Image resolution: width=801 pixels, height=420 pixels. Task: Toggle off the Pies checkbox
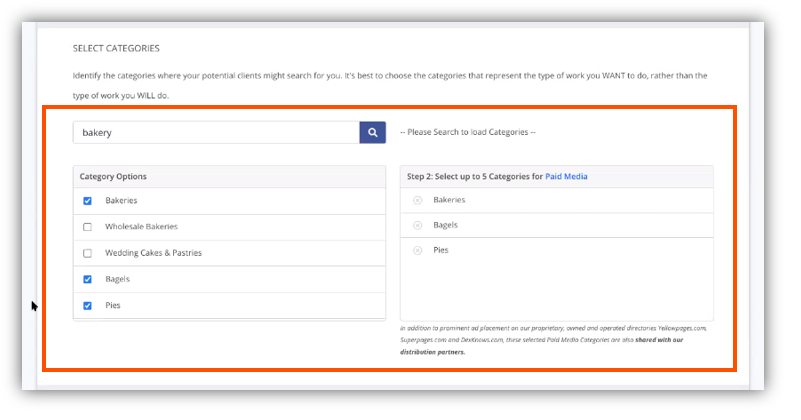[x=88, y=305]
